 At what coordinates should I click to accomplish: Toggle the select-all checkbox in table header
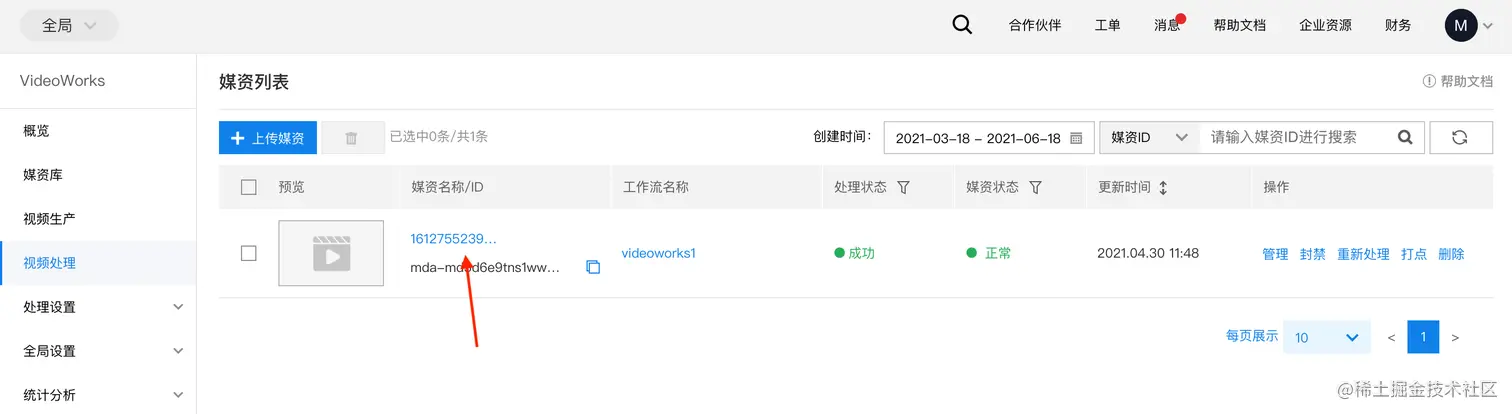click(x=249, y=187)
